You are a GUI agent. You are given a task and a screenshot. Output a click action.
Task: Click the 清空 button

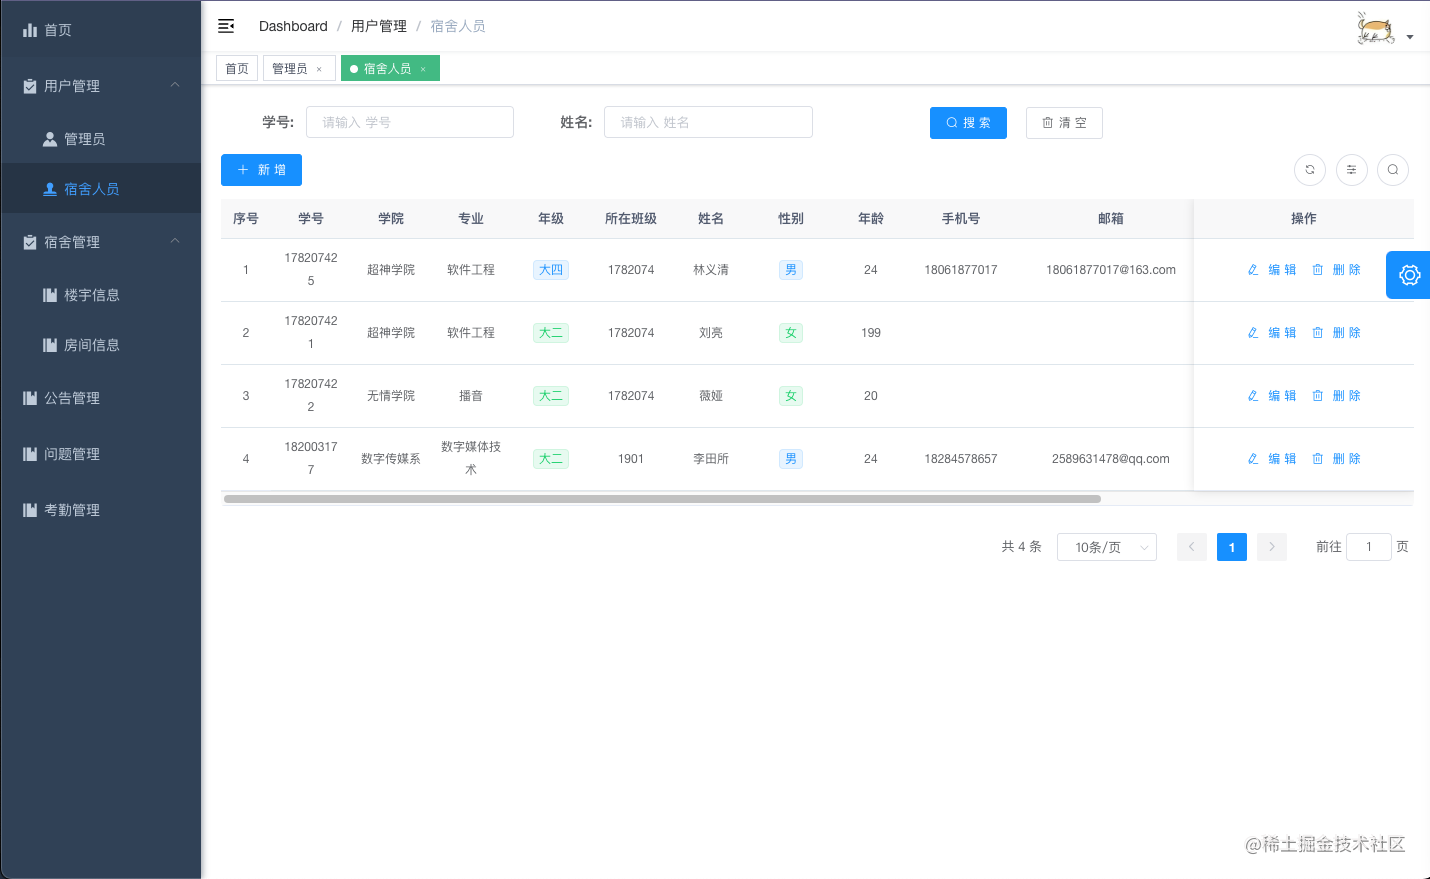click(1064, 123)
